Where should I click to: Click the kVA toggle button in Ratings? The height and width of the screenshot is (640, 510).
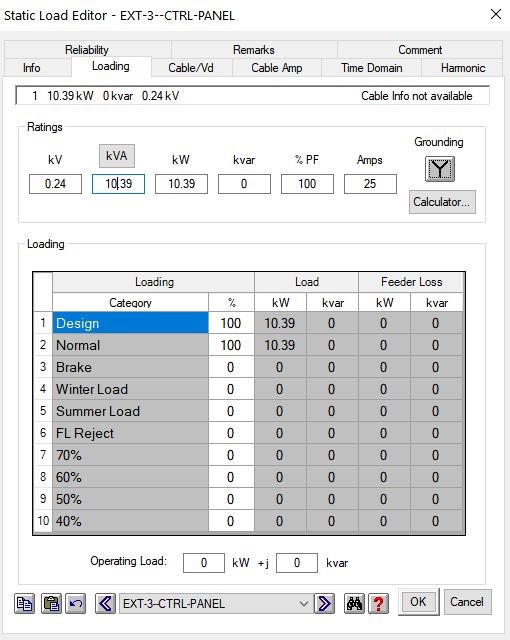117,156
